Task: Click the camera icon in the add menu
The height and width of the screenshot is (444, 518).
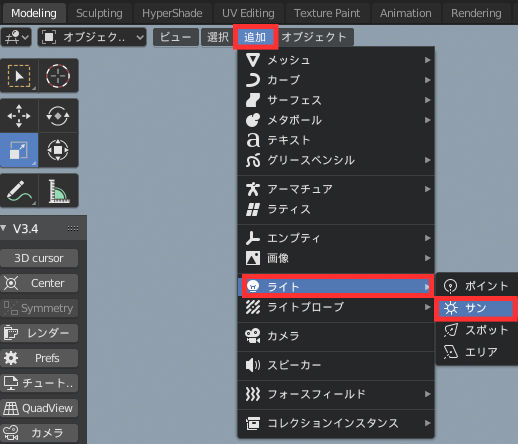Action: coord(253,336)
